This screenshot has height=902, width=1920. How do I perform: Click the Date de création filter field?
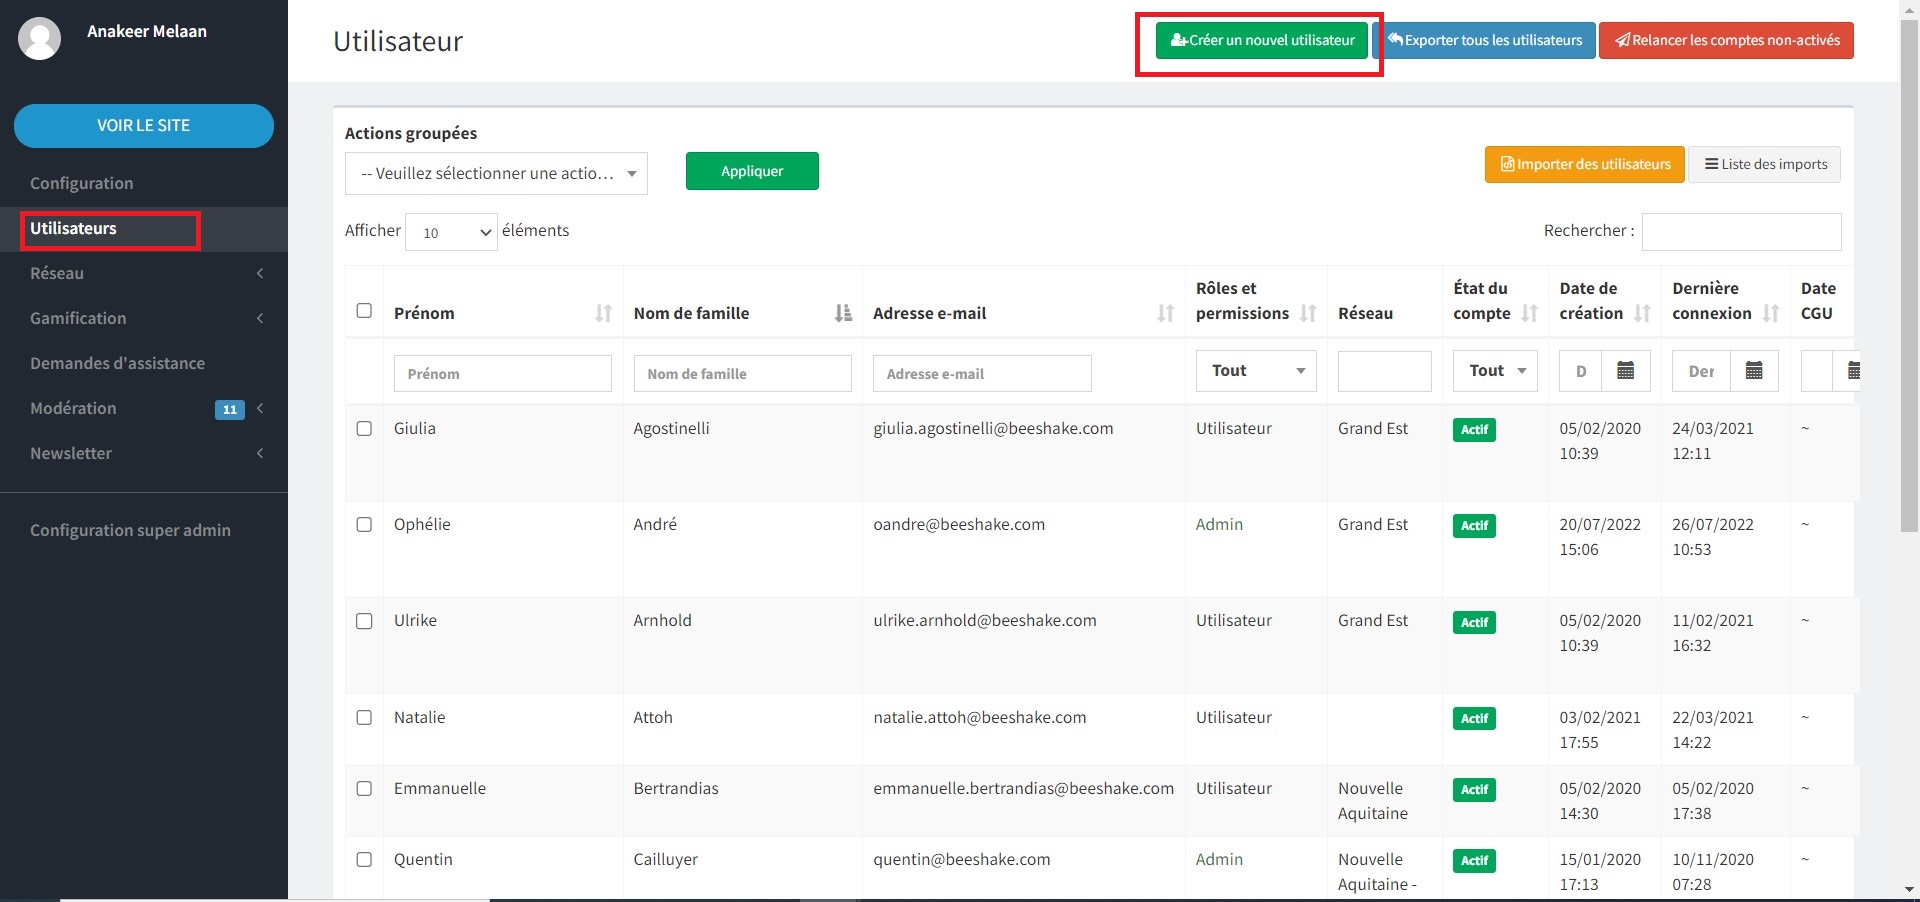point(1581,371)
